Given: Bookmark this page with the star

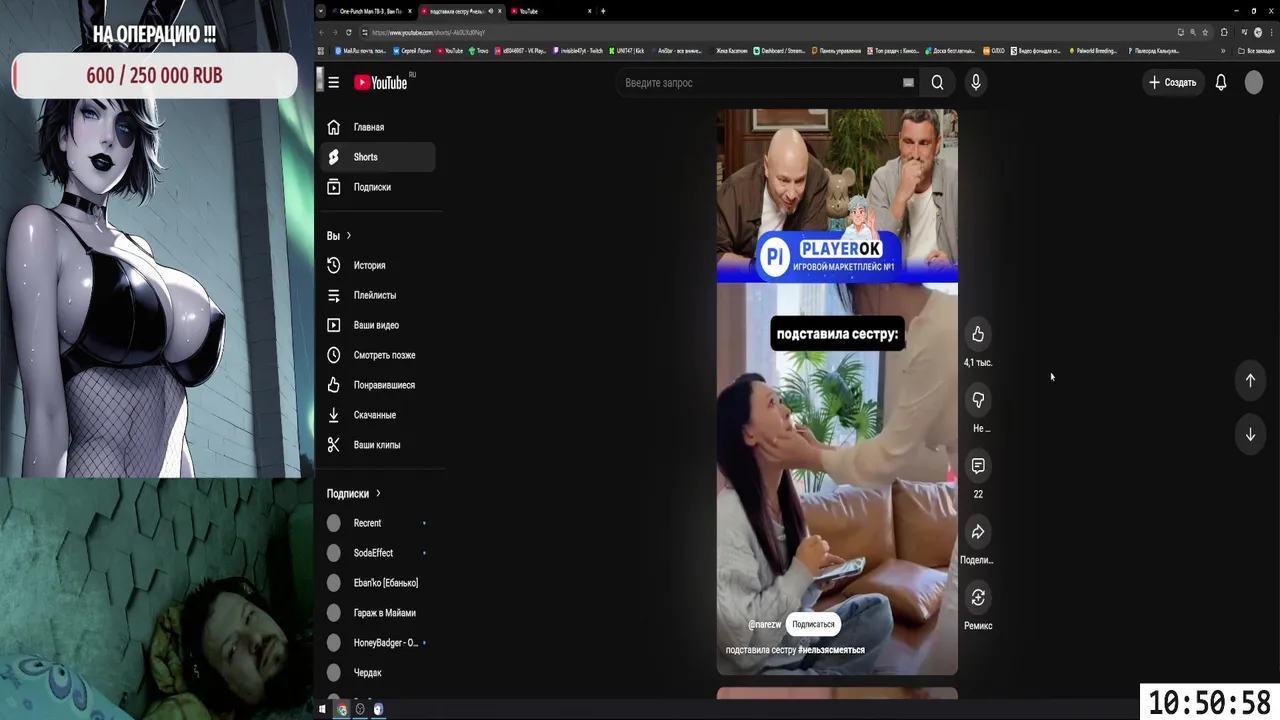Looking at the screenshot, I should point(1206,32).
